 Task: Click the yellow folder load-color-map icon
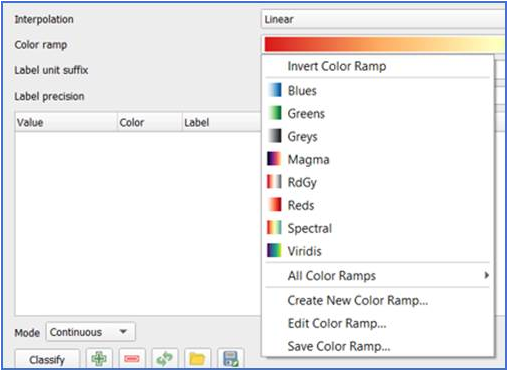click(x=197, y=359)
